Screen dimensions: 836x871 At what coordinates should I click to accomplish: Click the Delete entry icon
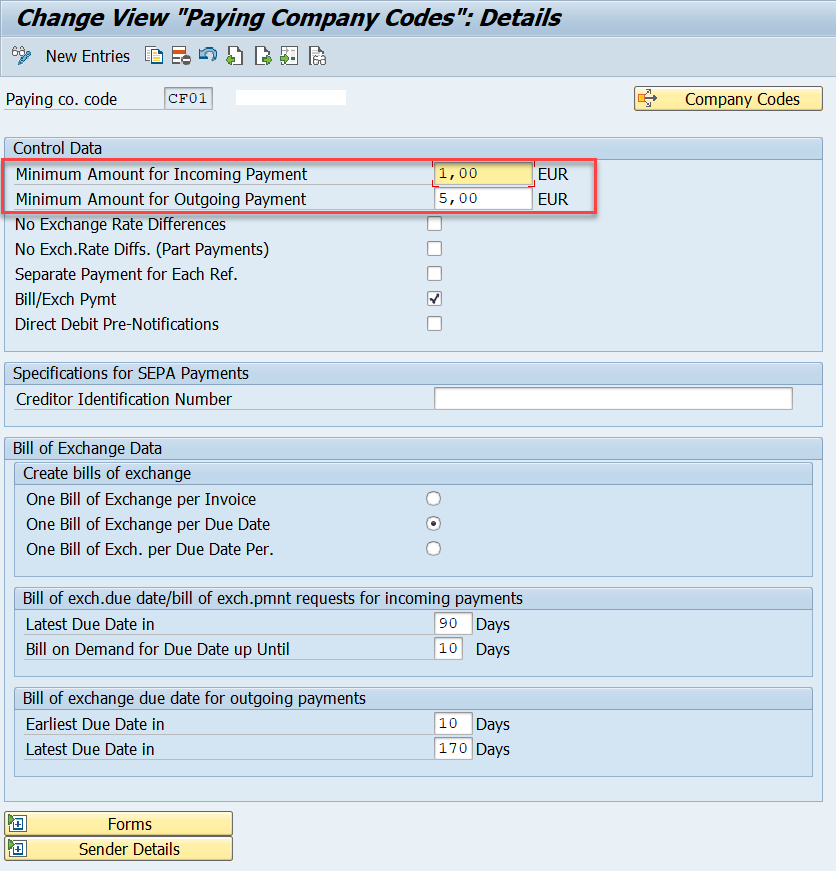click(x=181, y=56)
